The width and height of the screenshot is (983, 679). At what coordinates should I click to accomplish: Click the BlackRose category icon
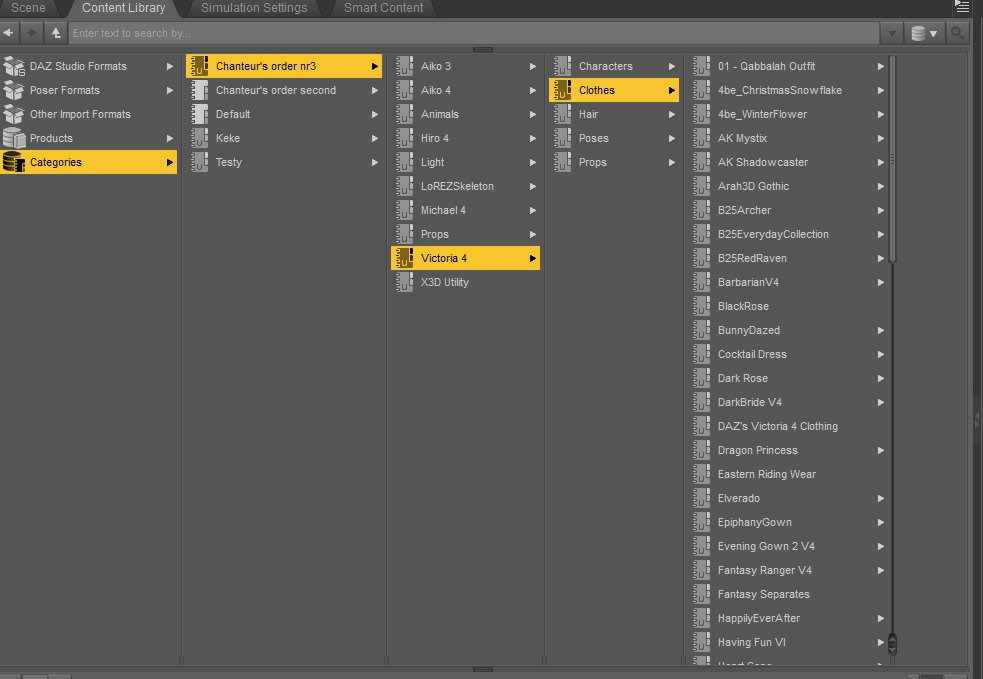click(x=702, y=306)
